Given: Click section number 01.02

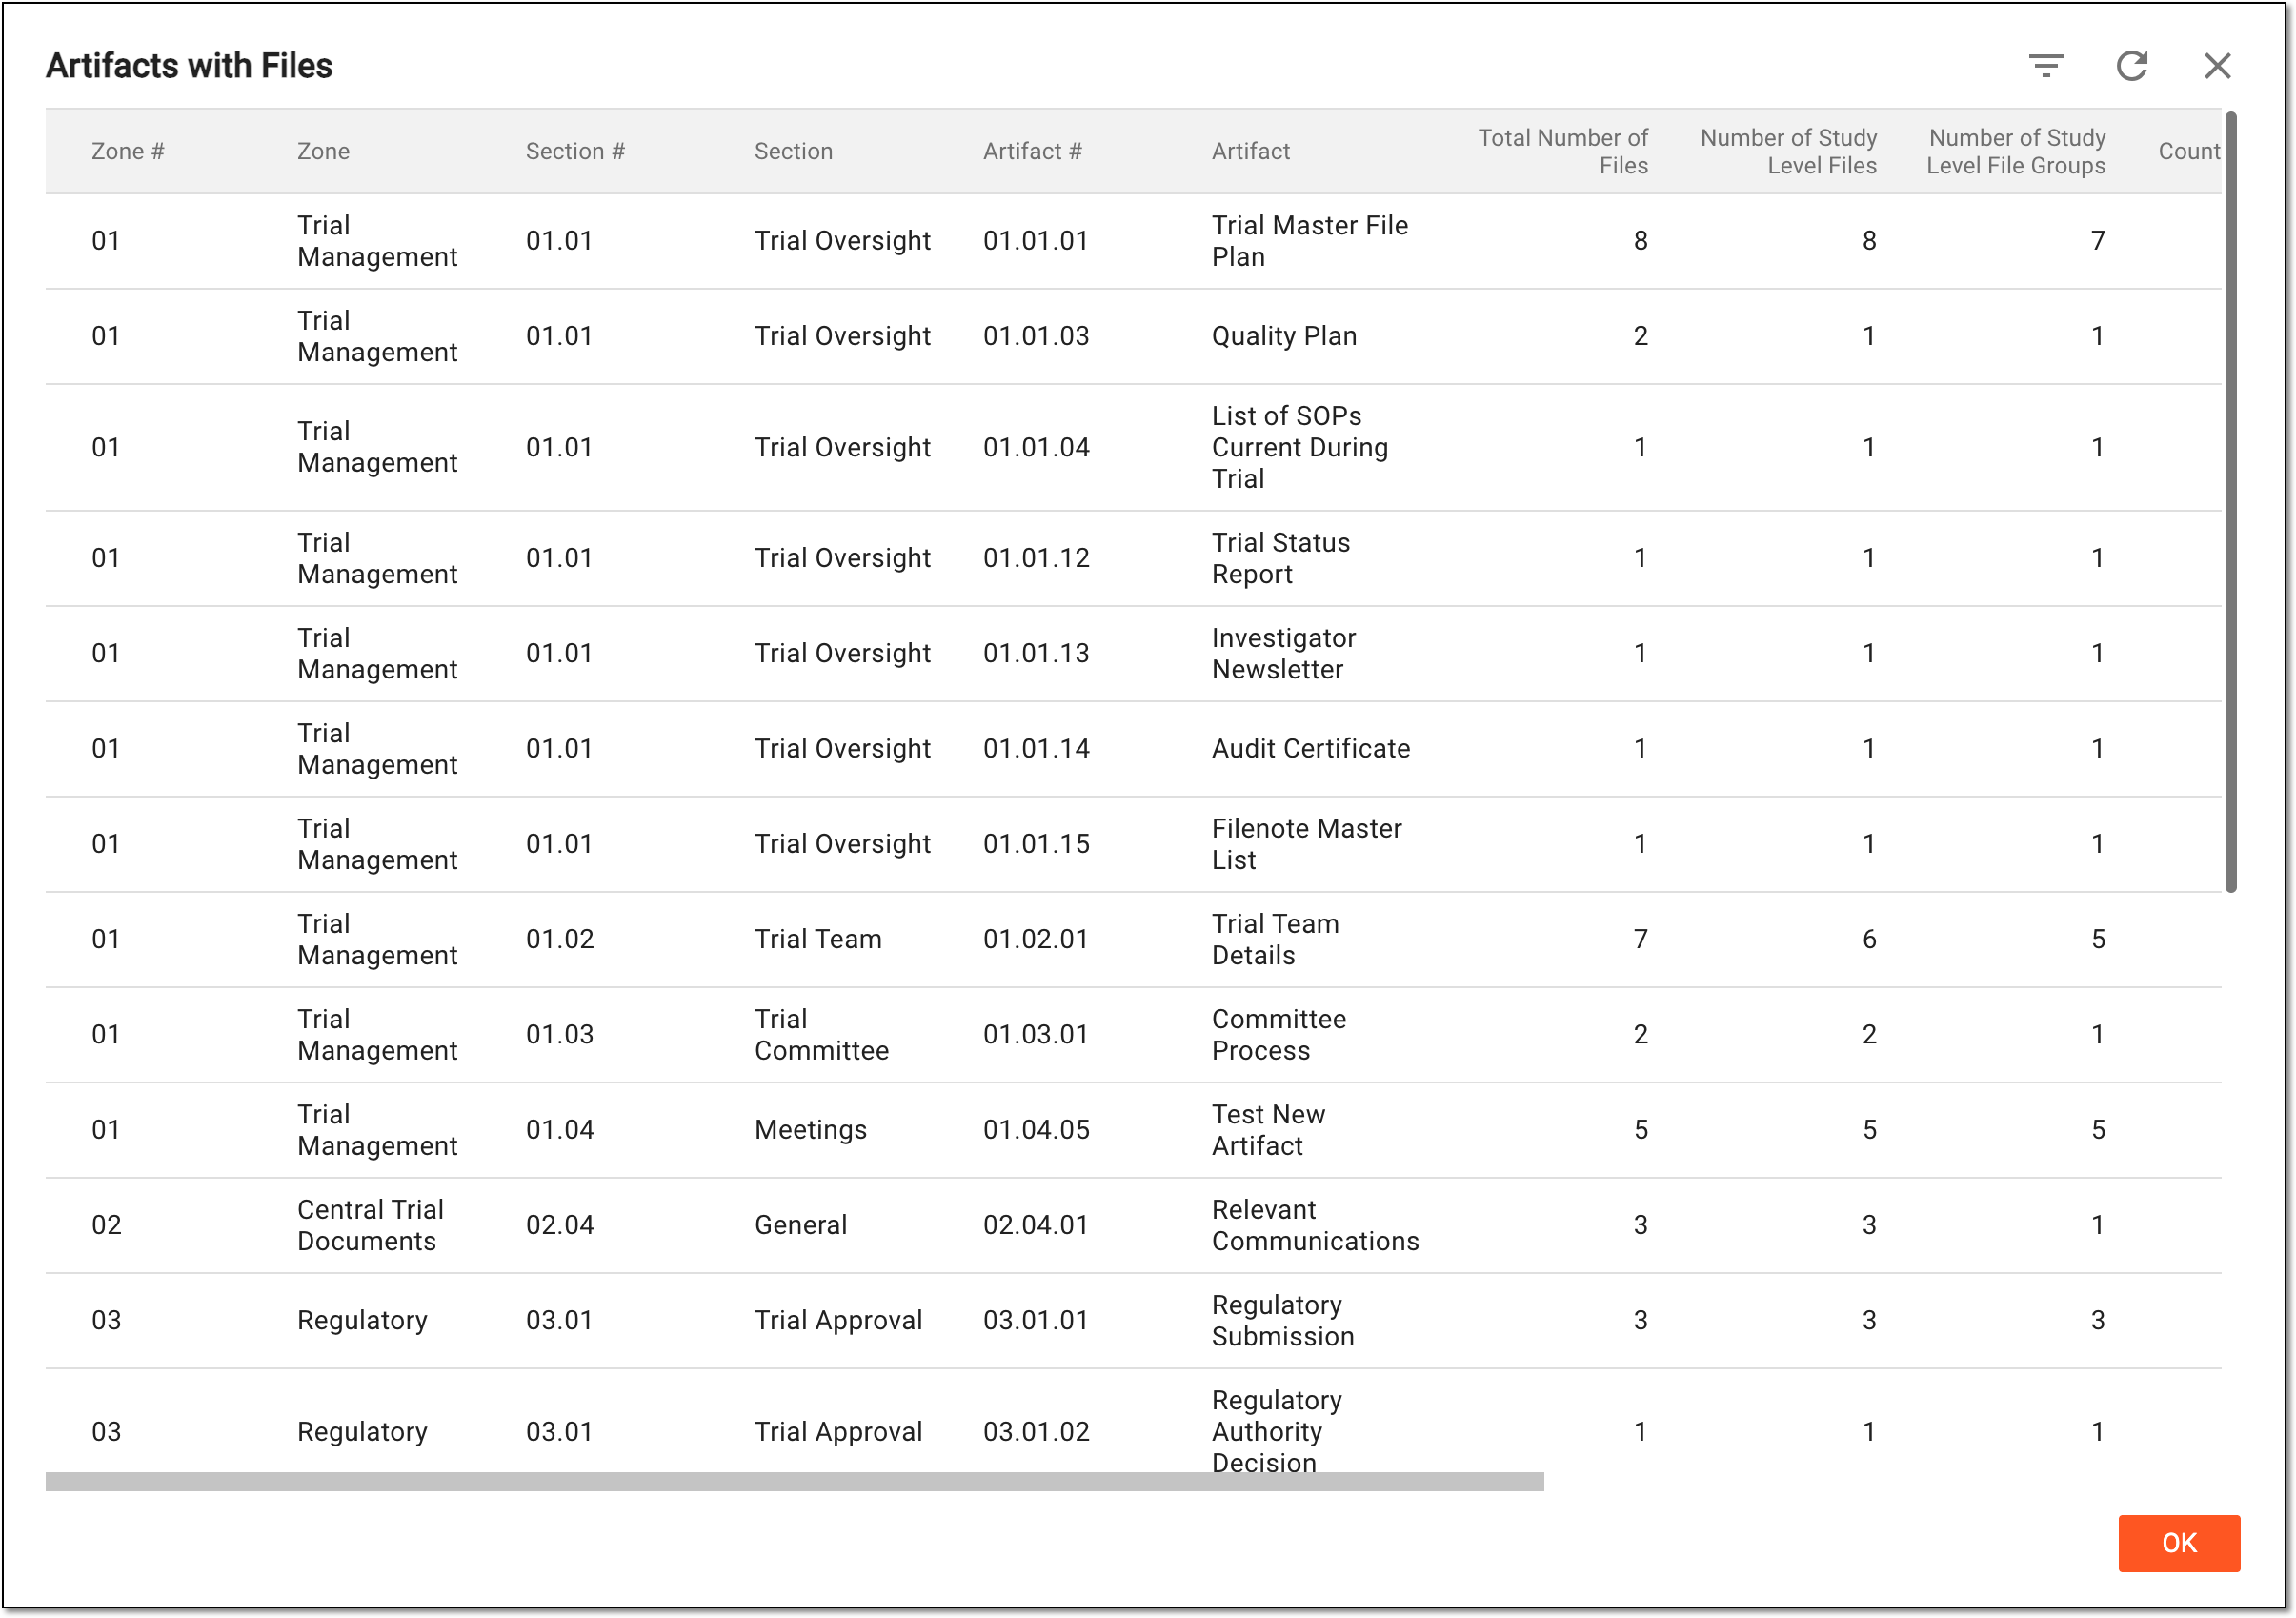Looking at the screenshot, I should (560, 939).
